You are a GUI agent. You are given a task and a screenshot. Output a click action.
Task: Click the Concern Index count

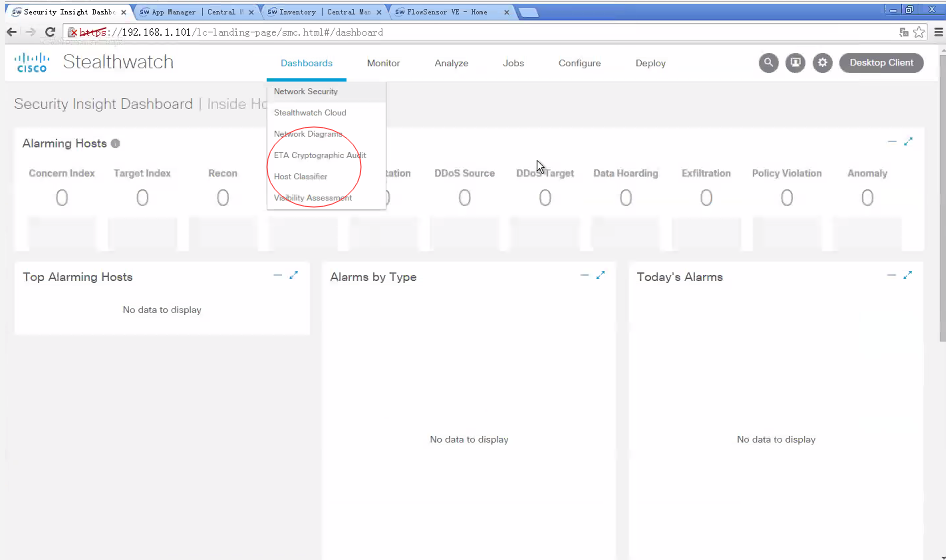62,198
